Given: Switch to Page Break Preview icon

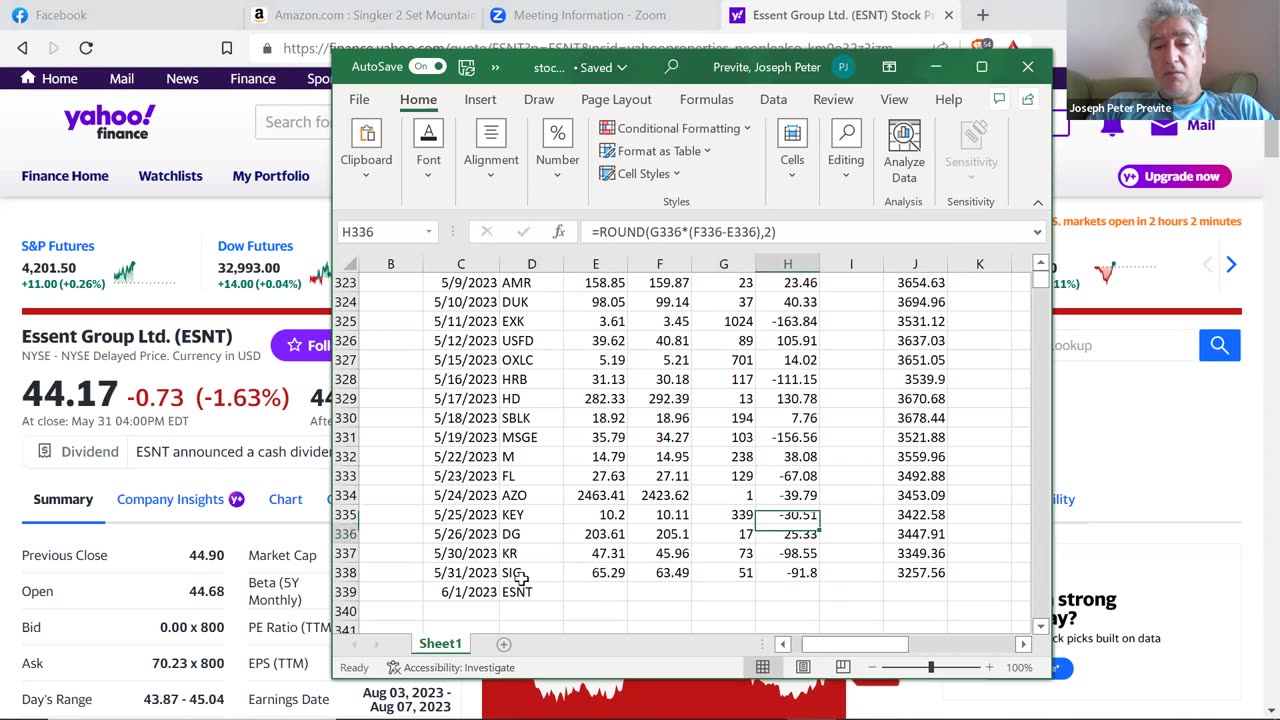Looking at the screenshot, I should pos(843,667).
